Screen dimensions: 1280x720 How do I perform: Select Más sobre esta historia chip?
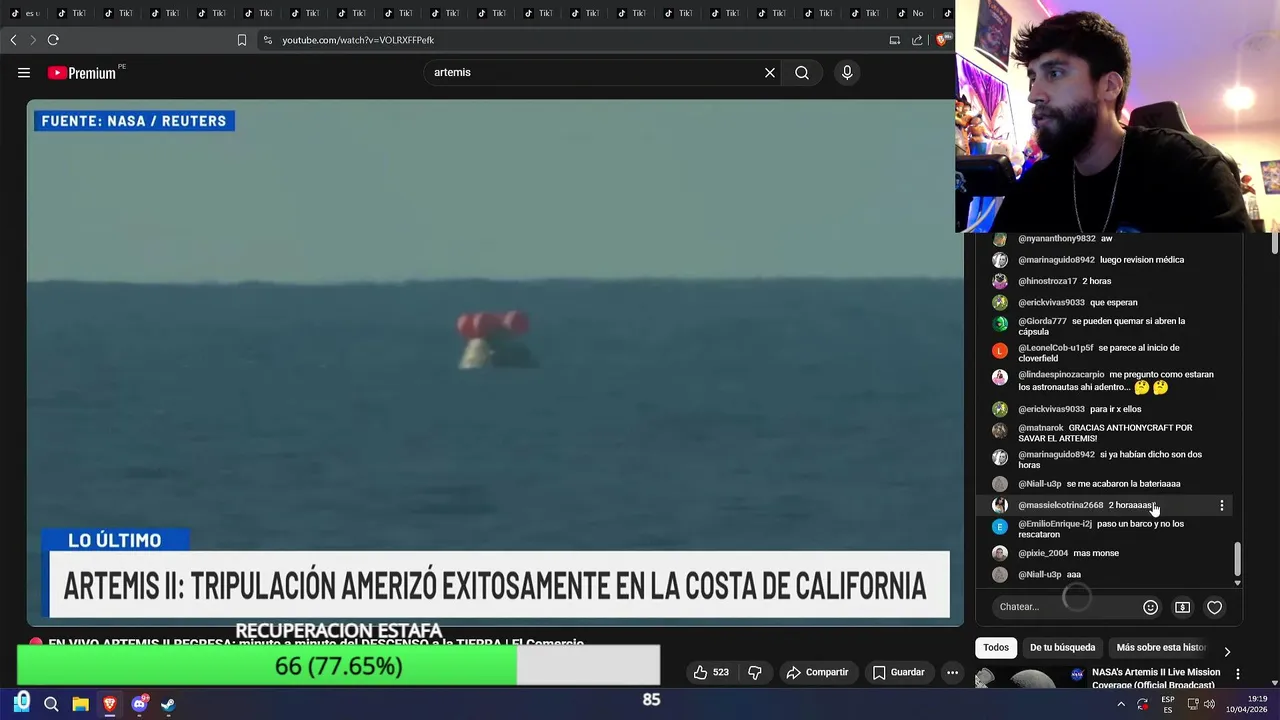click(1161, 647)
